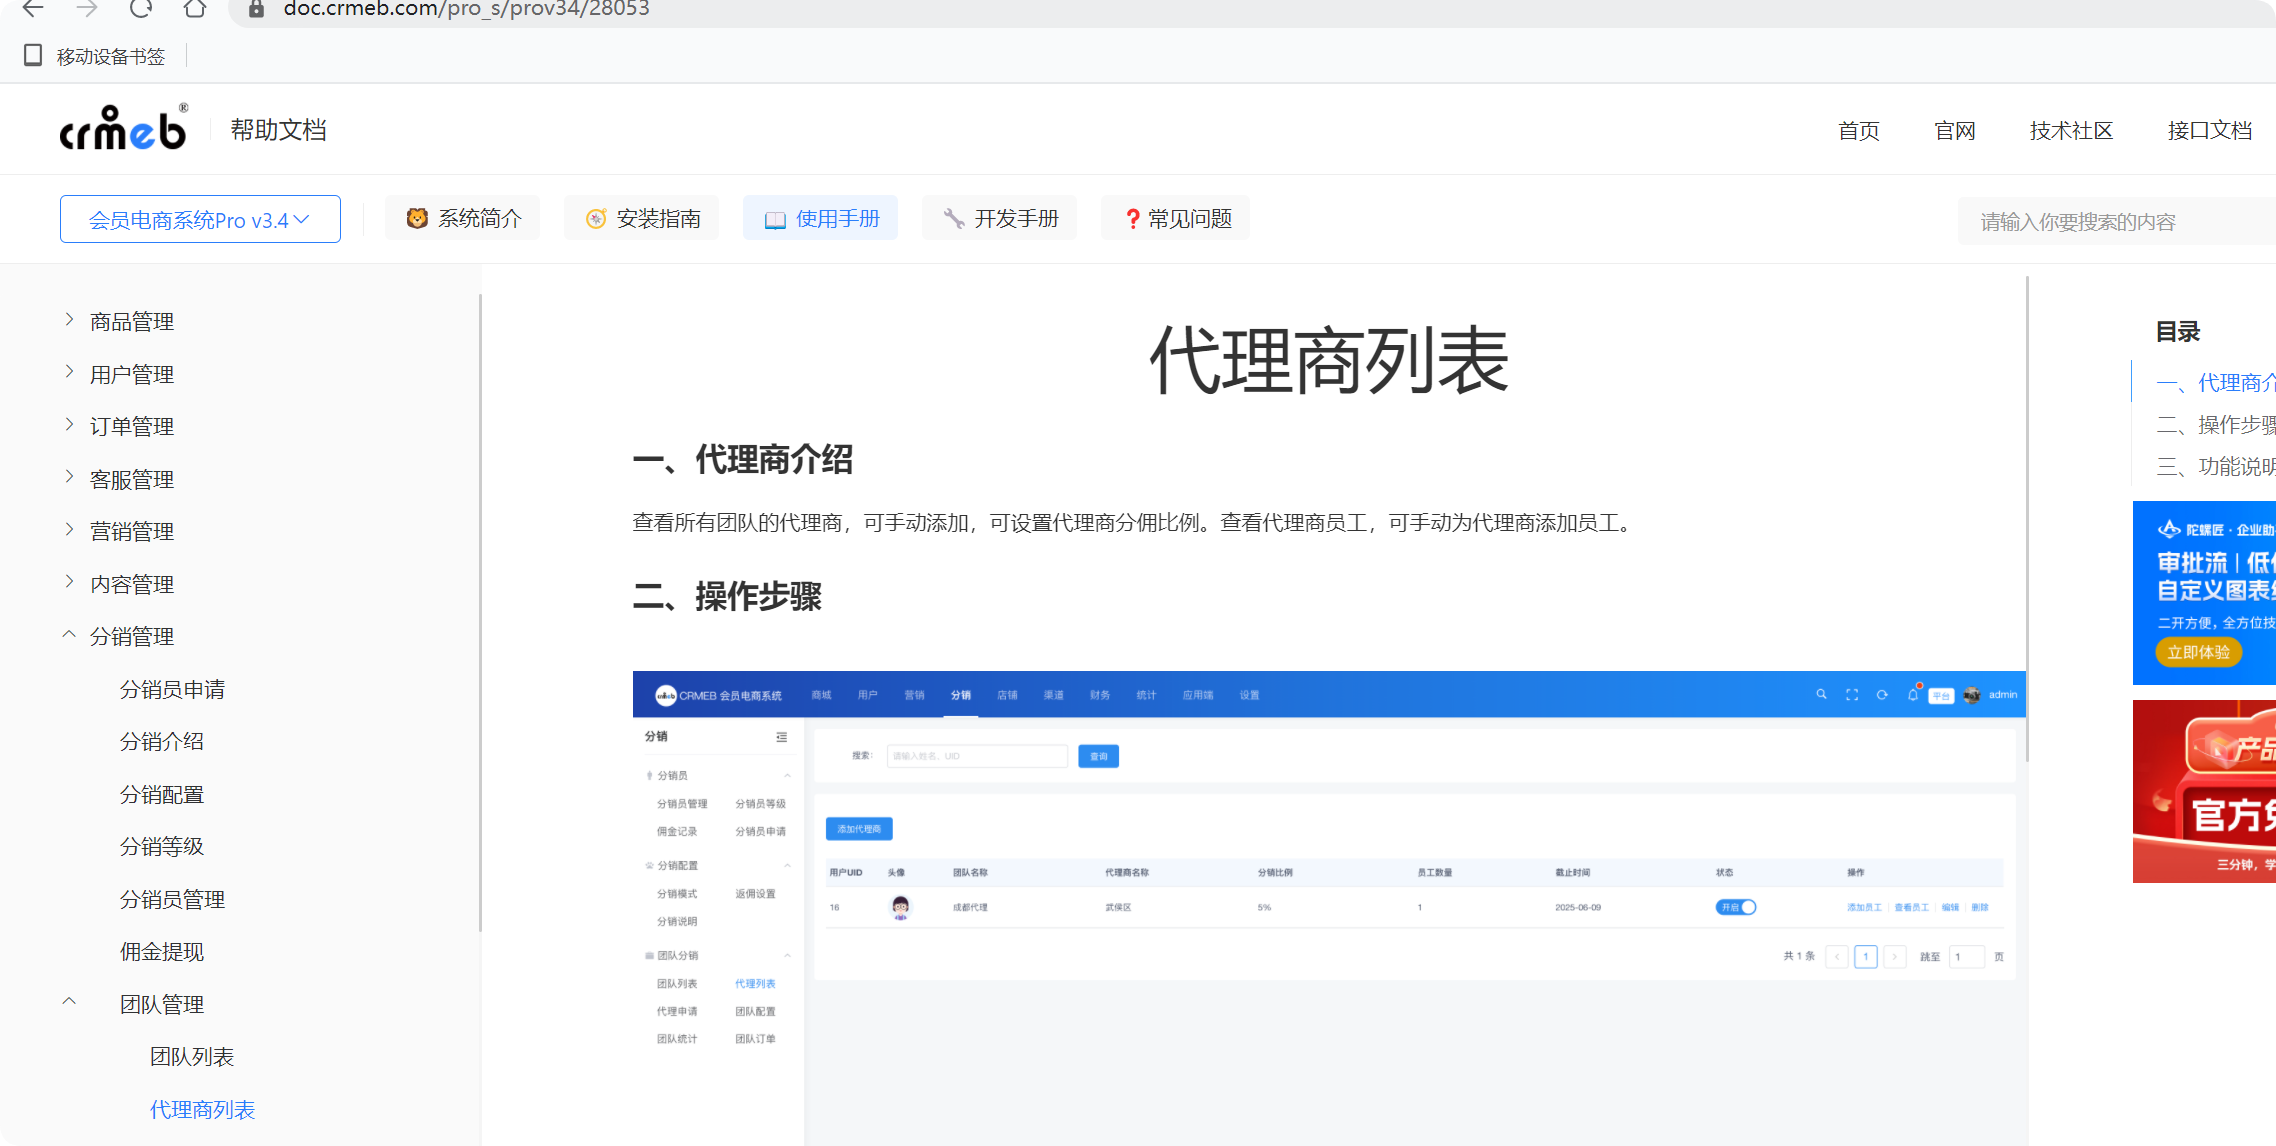Viewport: 2276px width, 1146px height.
Task: Open the 分销配置 sidebar page
Action: tap(162, 794)
